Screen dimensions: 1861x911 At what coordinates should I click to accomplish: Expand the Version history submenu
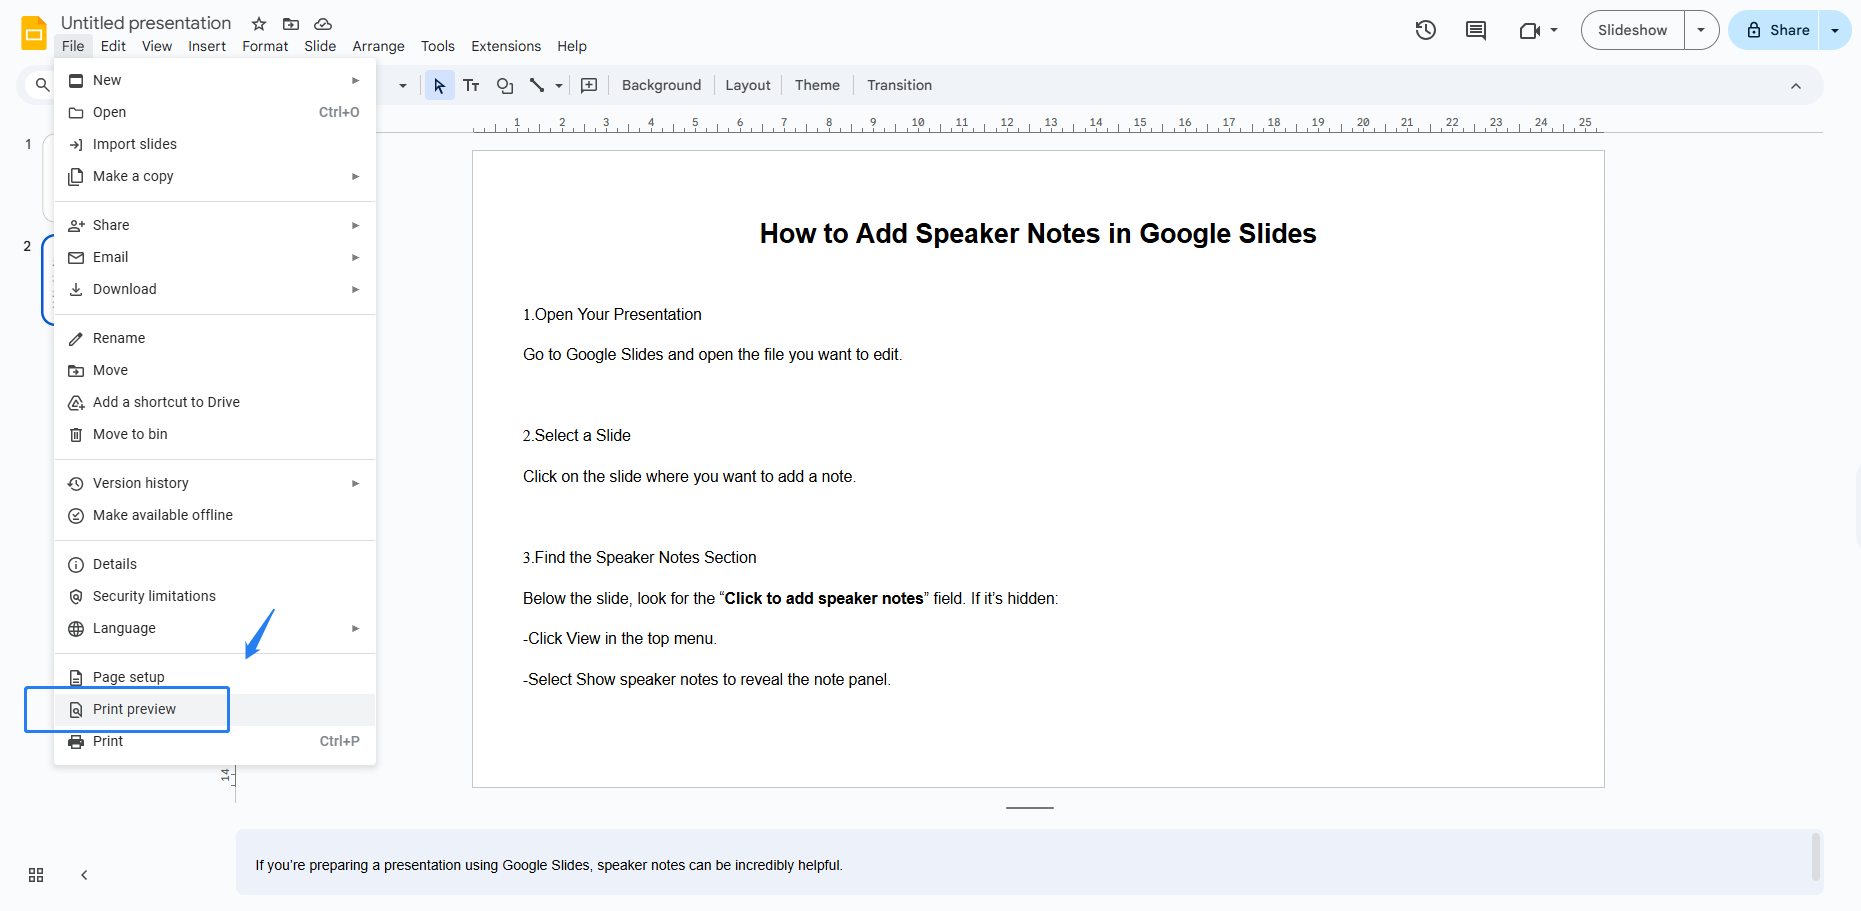point(355,483)
